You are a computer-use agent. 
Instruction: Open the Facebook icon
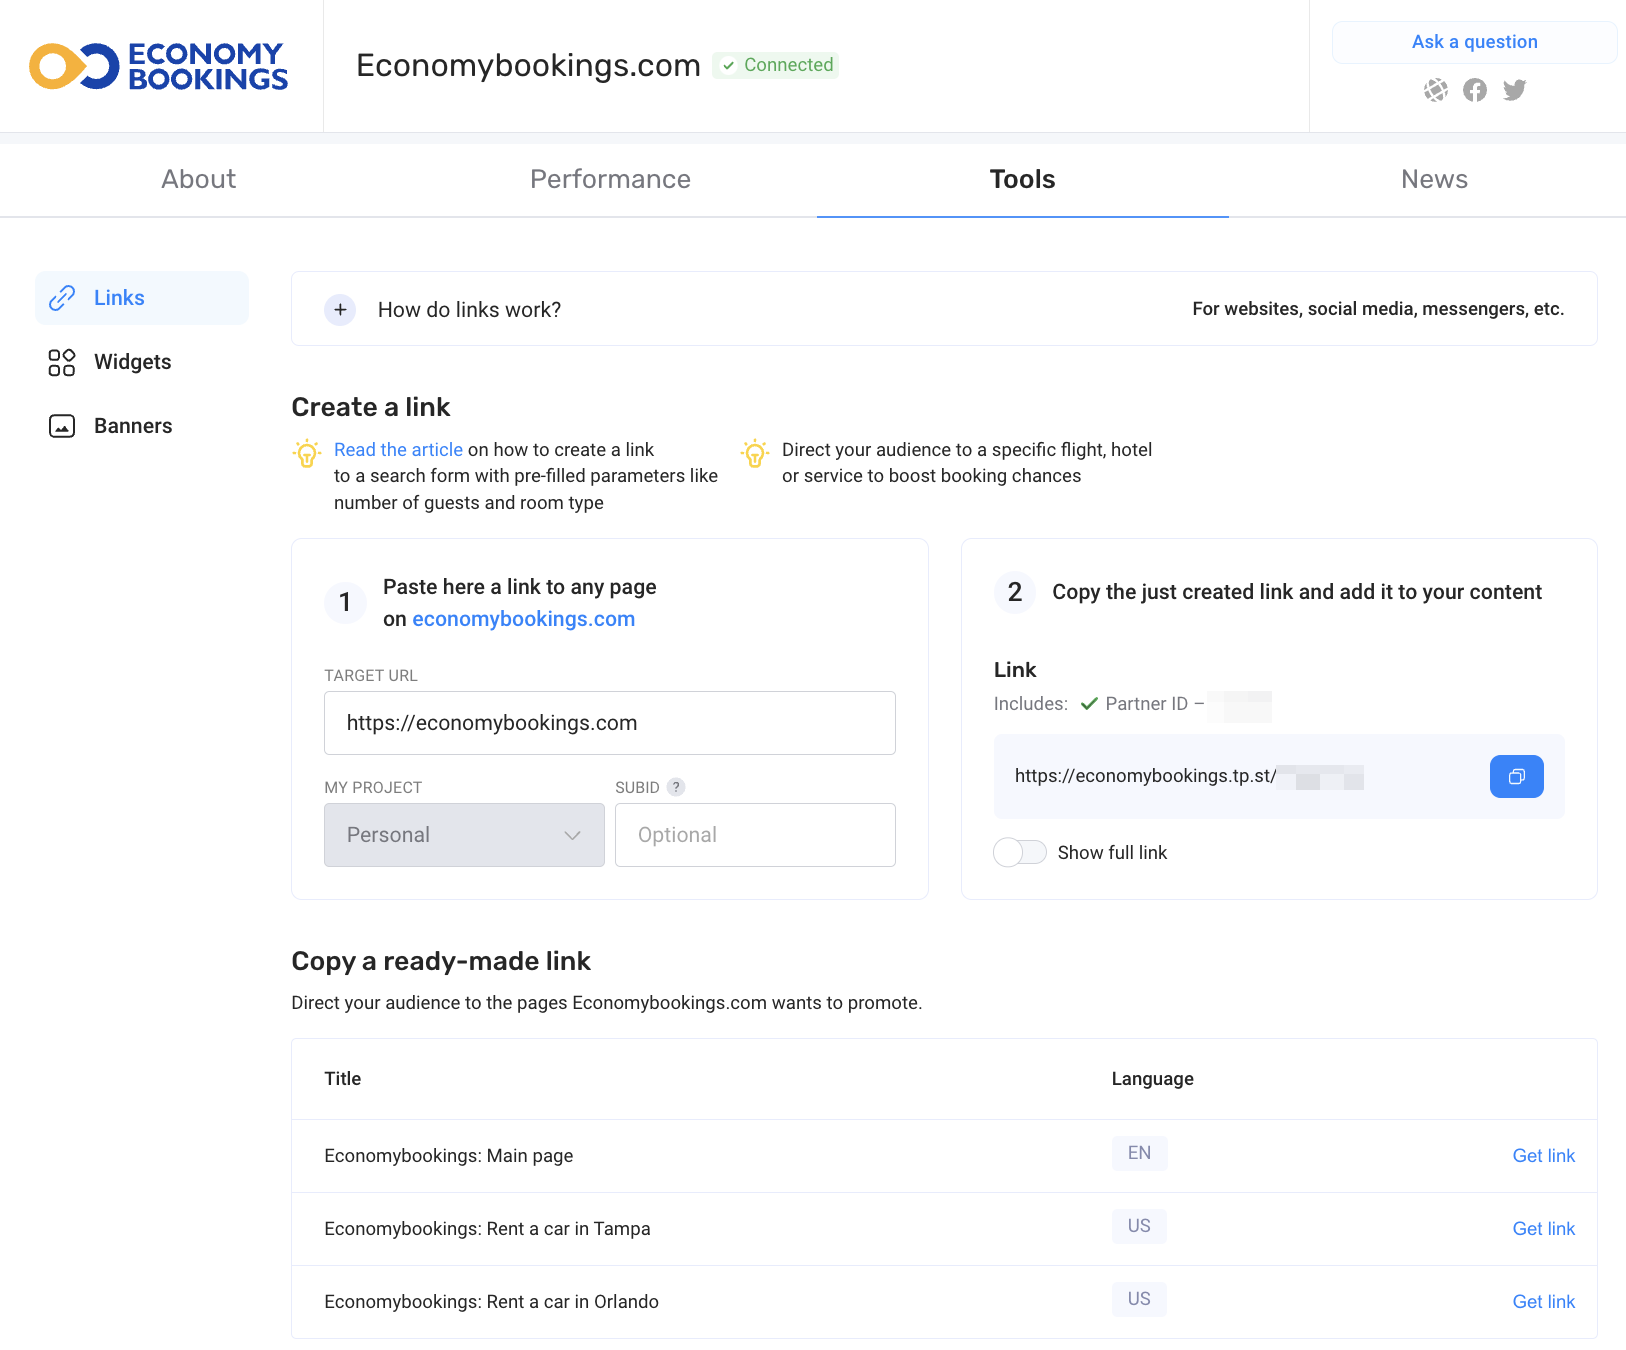coord(1475,90)
